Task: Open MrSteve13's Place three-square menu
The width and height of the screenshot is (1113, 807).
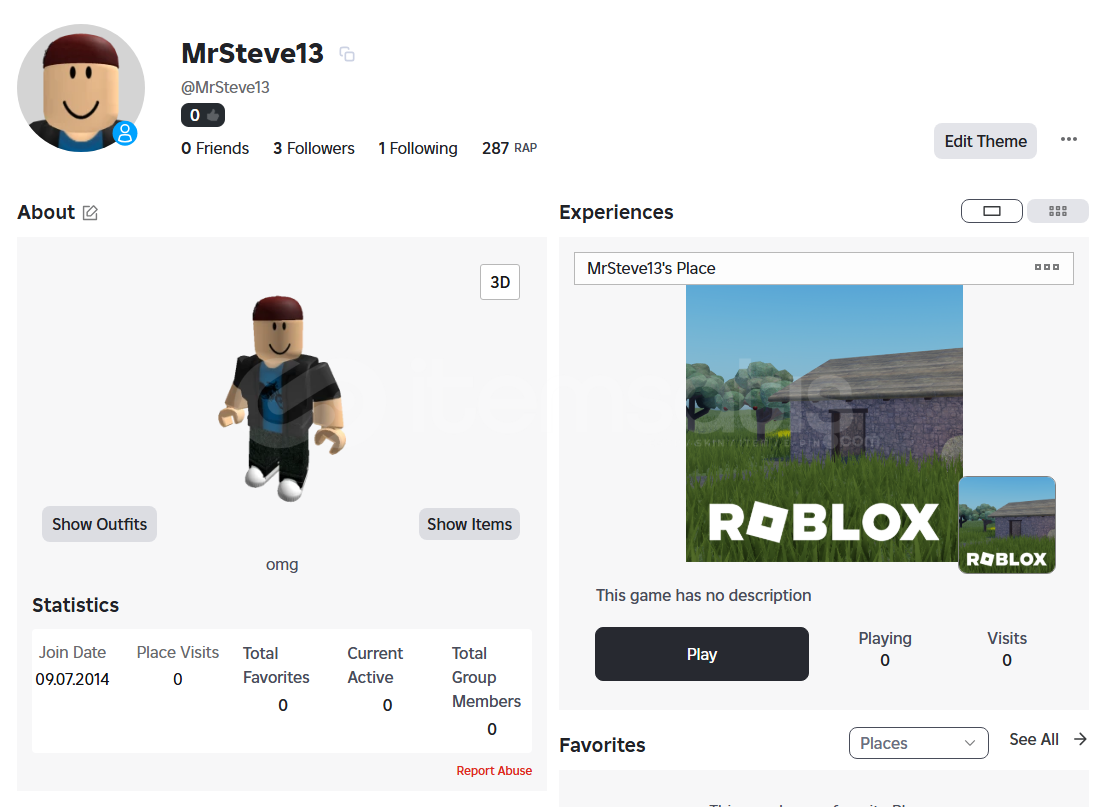Action: pos(1046,268)
